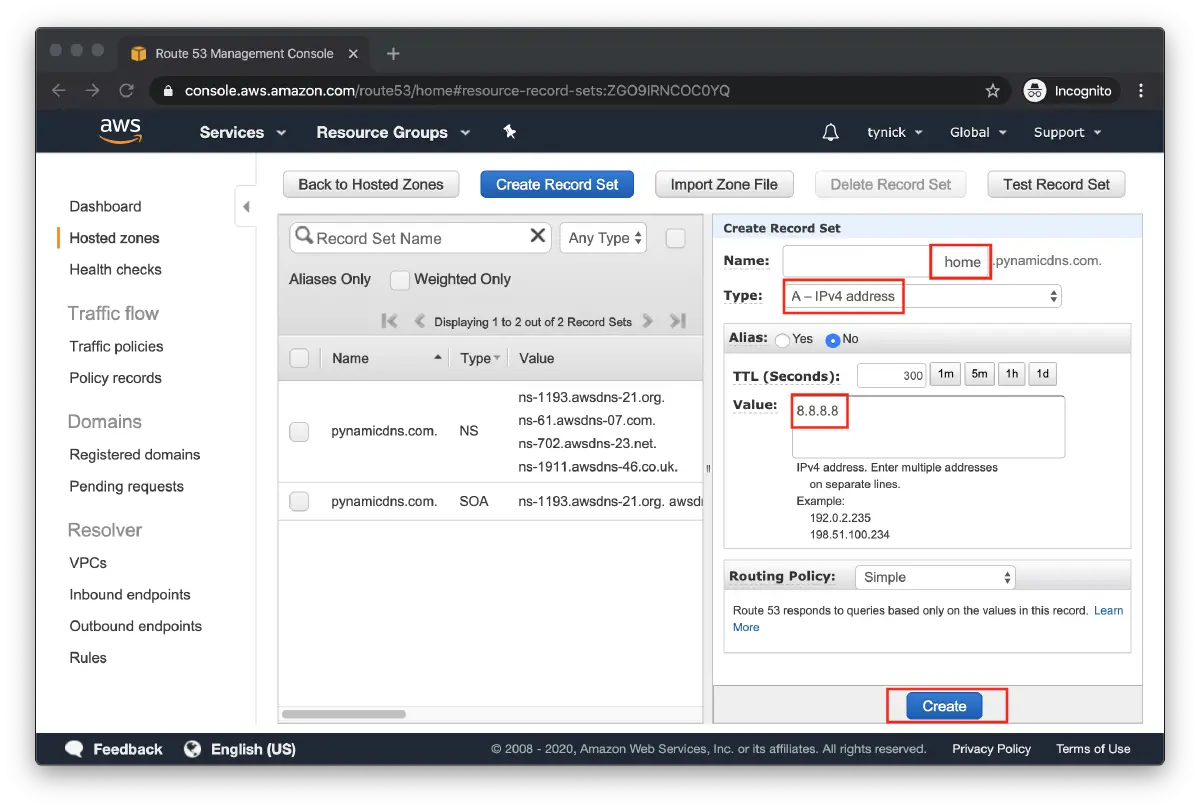Screen dimensions: 1200x809
Task: Click the Create button in the record panel
Action: coord(944,705)
